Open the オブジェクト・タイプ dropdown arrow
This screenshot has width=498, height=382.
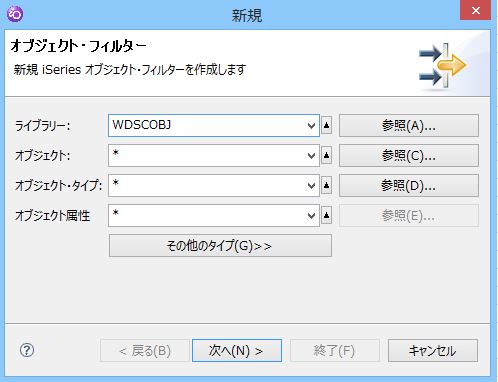point(311,186)
